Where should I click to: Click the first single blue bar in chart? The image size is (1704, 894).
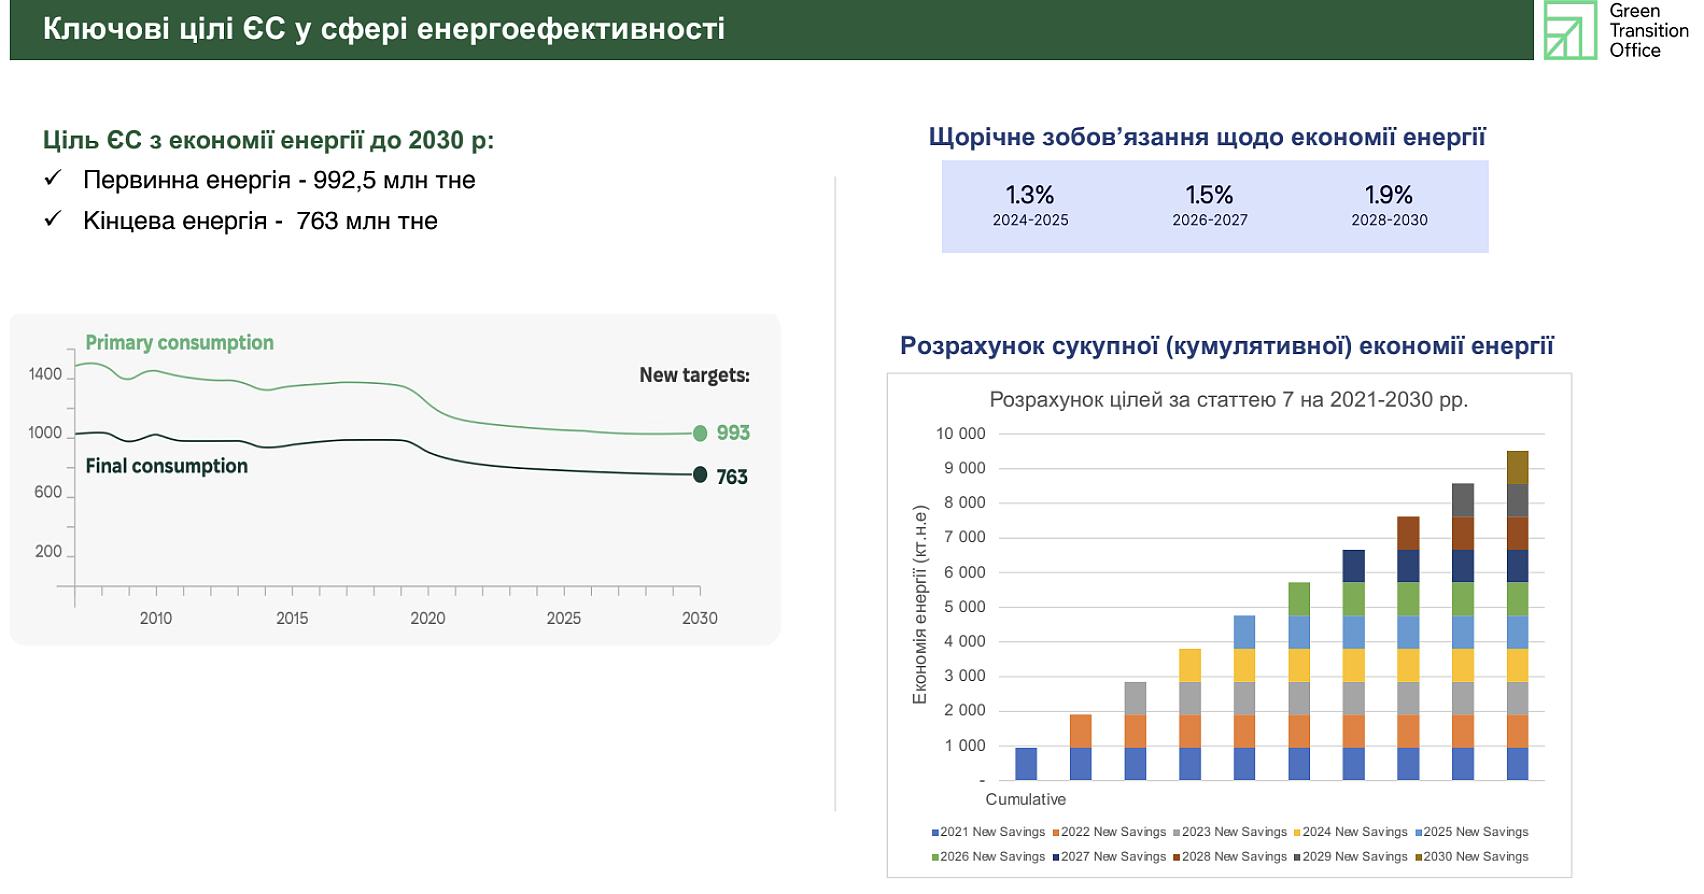[x=1026, y=764]
